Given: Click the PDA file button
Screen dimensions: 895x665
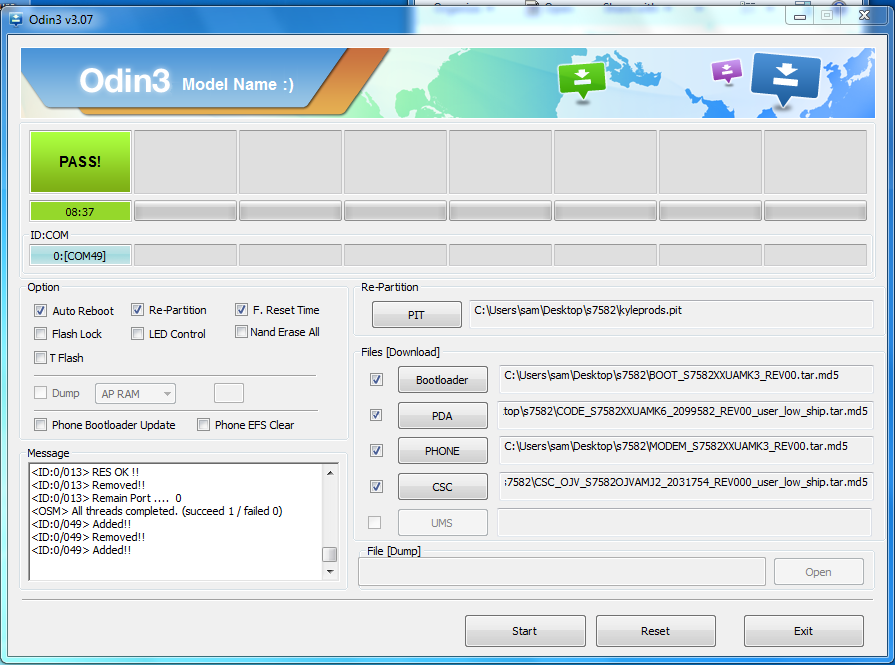Looking at the screenshot, I should 442,416.
